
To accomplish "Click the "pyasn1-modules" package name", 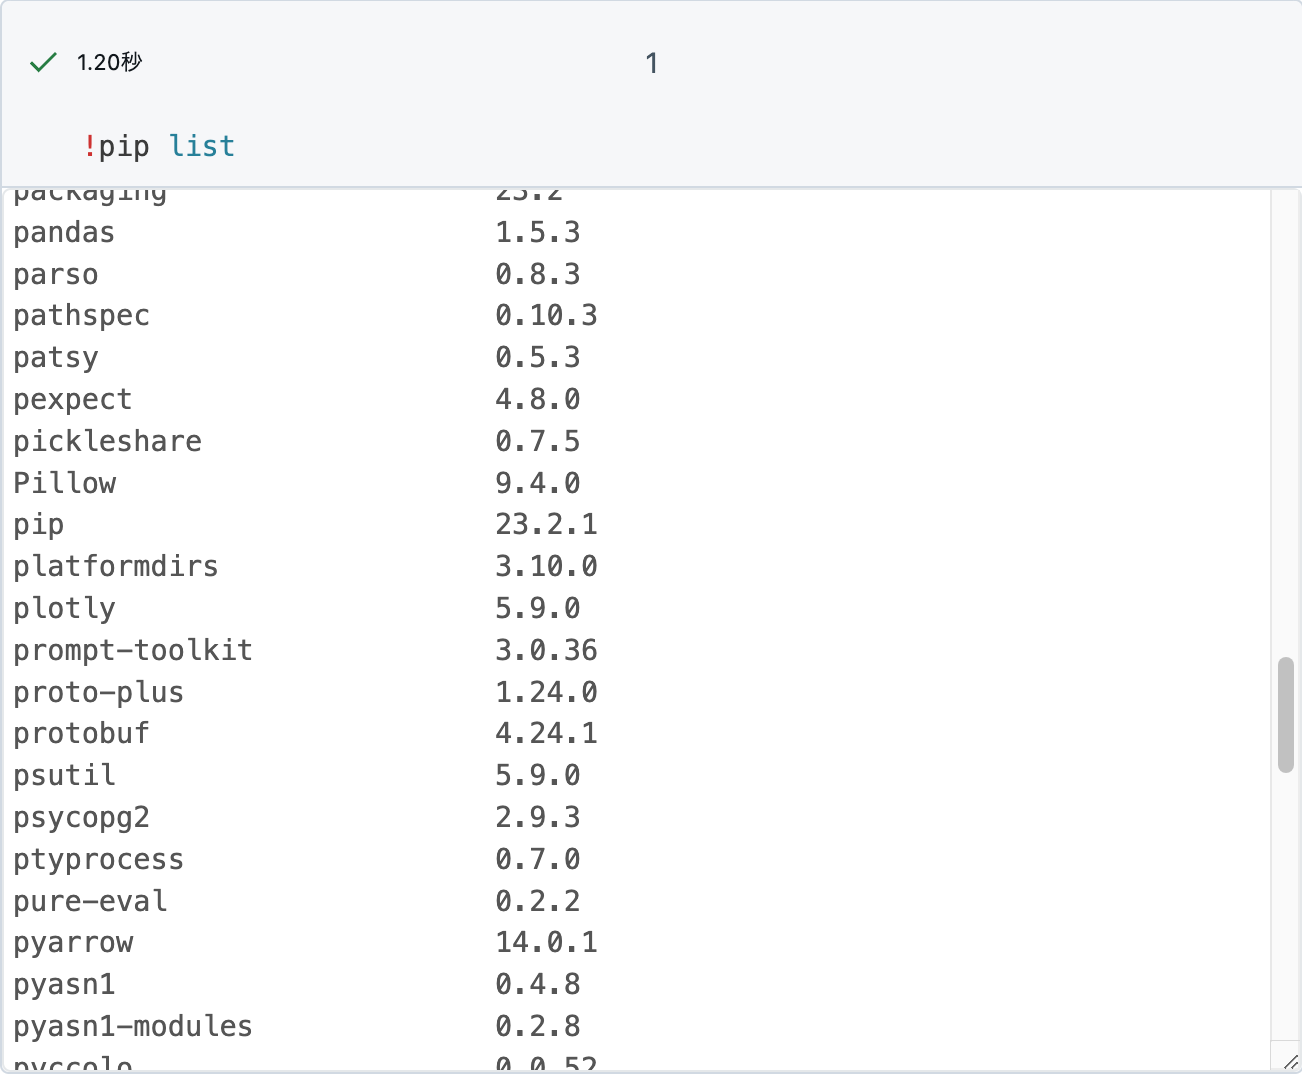I will tap(132, 1025).
